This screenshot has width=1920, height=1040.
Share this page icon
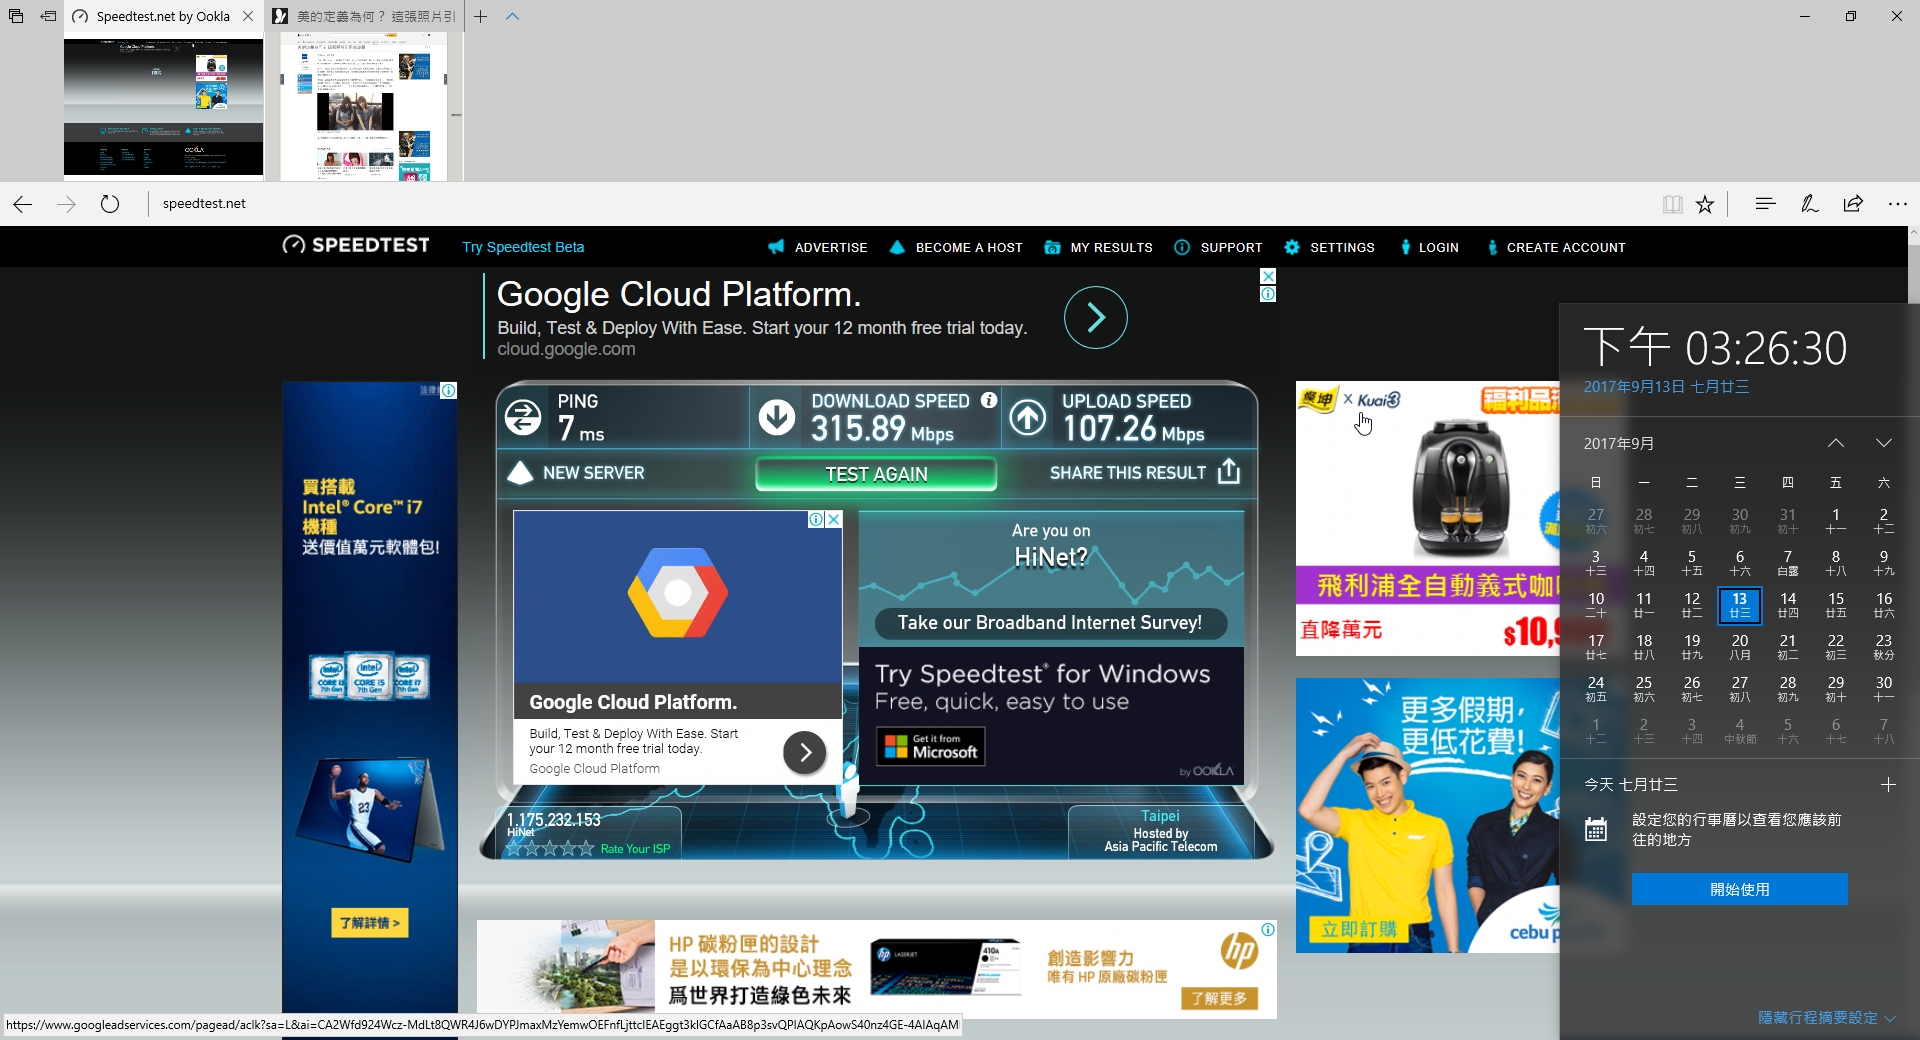(1853, 203)
